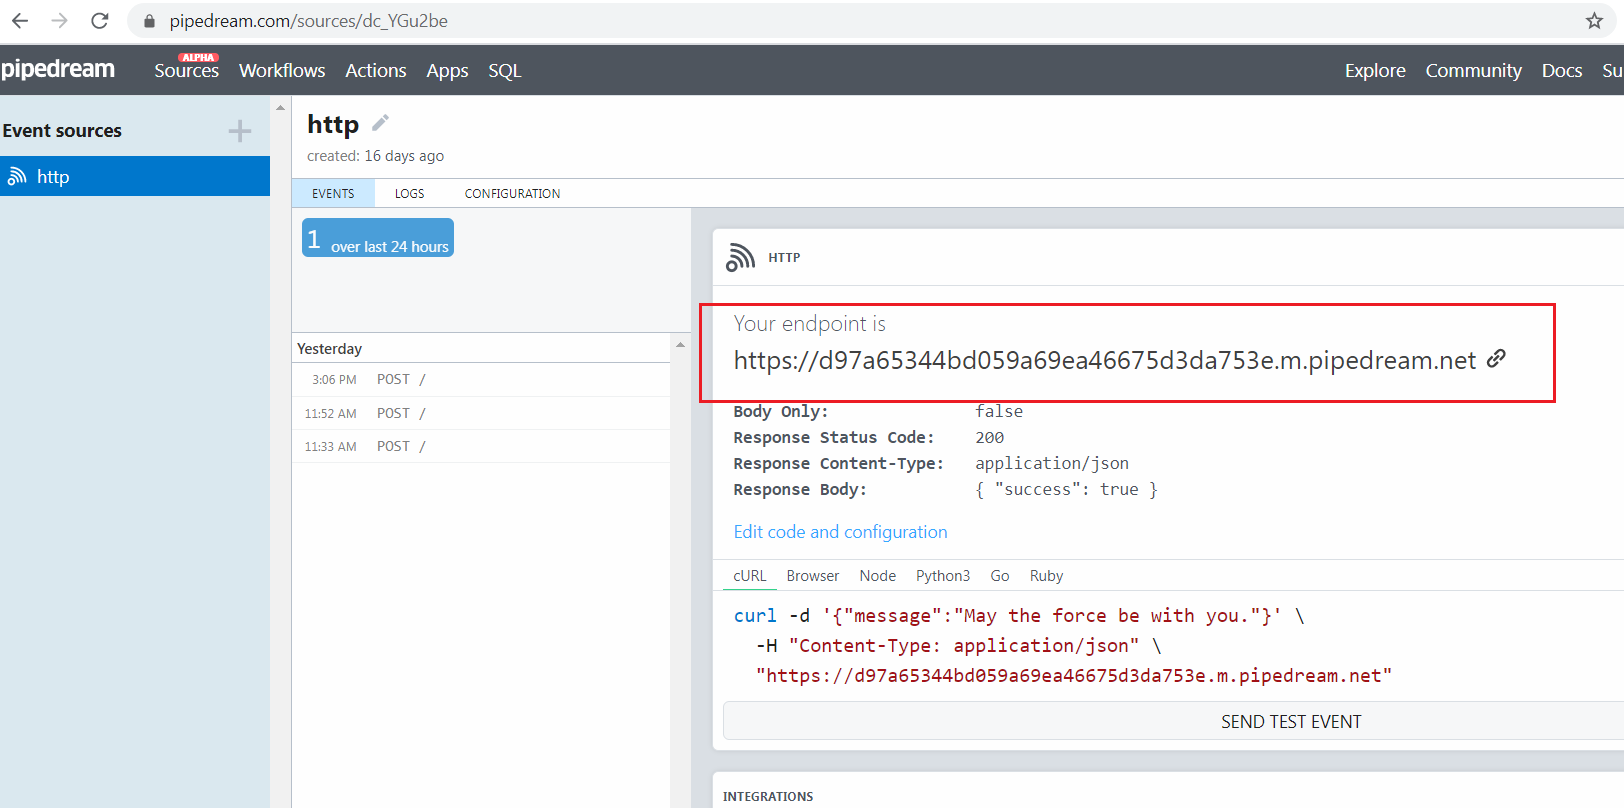The image size is (1624, 808).
Task: Bookmark the page with the star icon
Action: [1594, 20]
